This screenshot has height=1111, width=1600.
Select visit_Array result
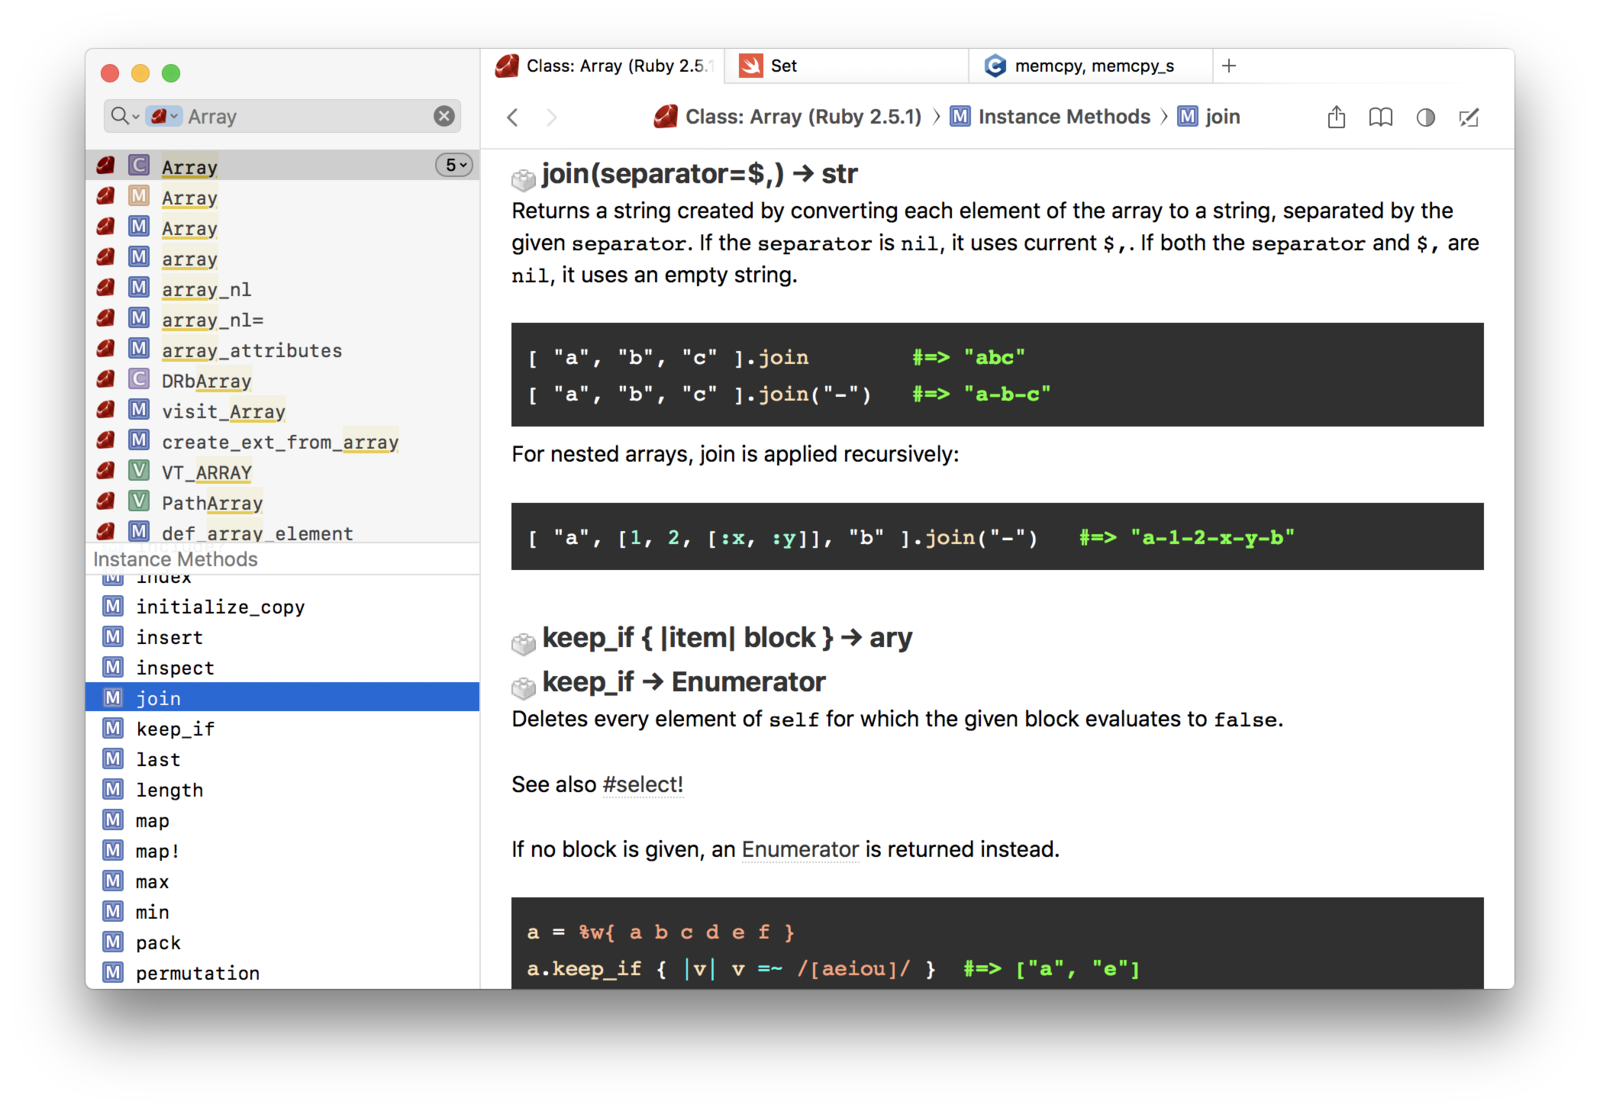[282, 412]
